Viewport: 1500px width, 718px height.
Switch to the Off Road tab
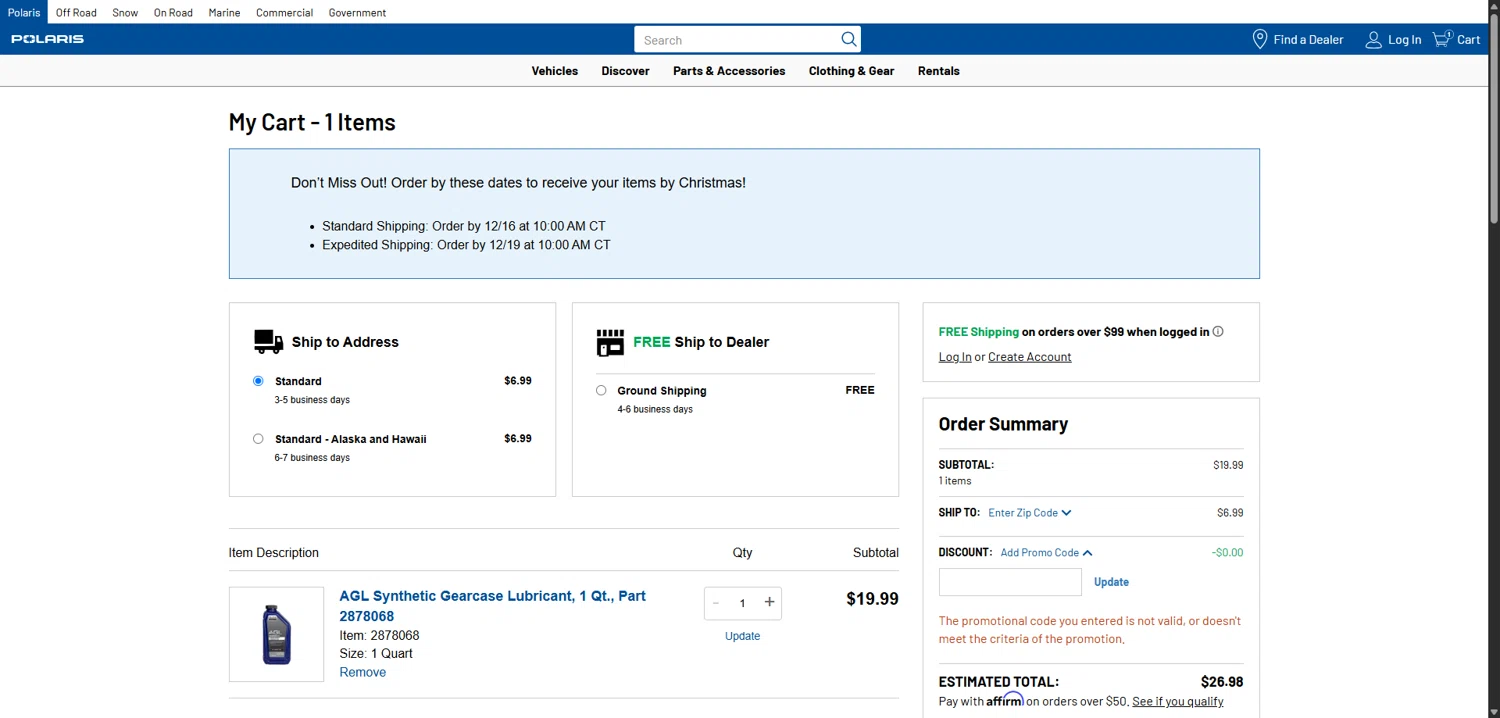point(76,12)
